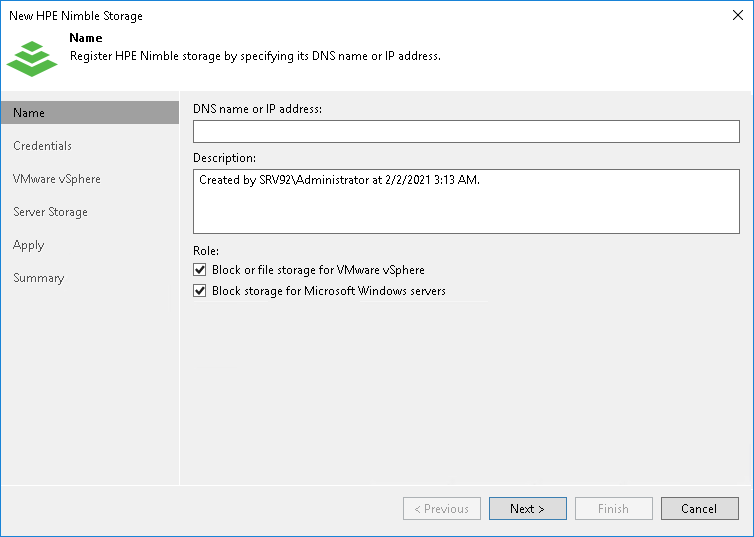
Task: Focus the DNS name or IP address field
Action: pyautogui.click(x=466, y=132)
